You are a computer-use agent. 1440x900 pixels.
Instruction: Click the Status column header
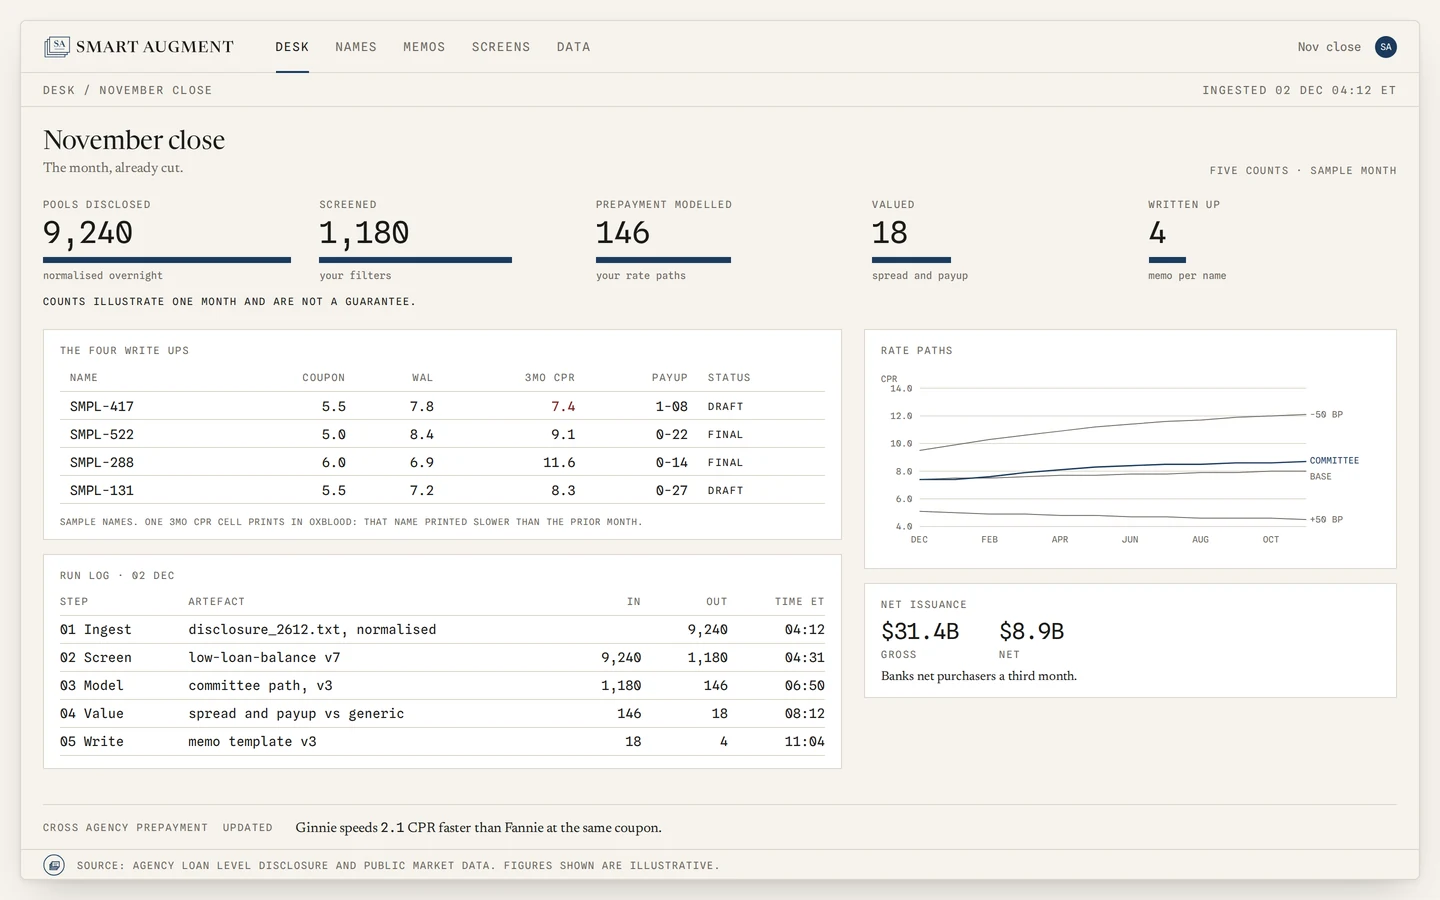tap(729, 378)
